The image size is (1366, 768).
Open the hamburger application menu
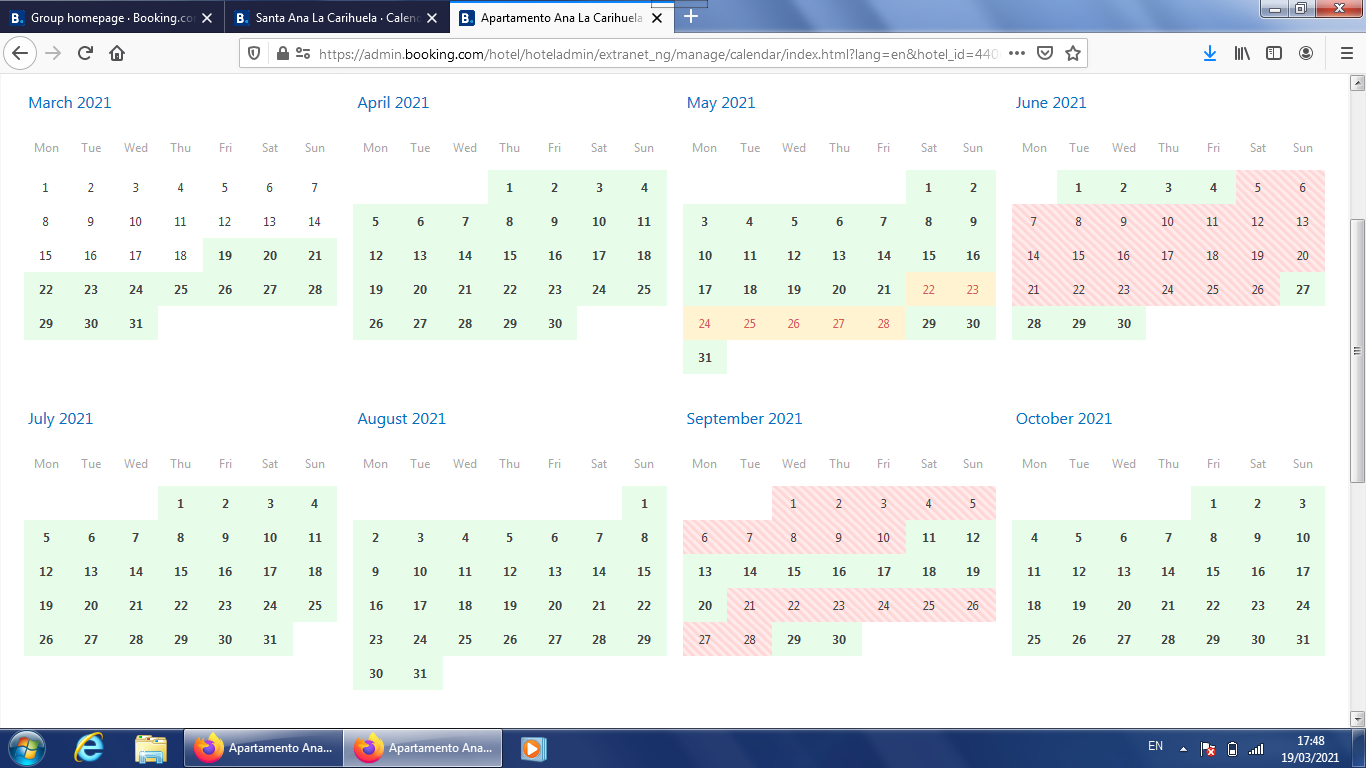pyautogui.click(x=1346, y=54)
